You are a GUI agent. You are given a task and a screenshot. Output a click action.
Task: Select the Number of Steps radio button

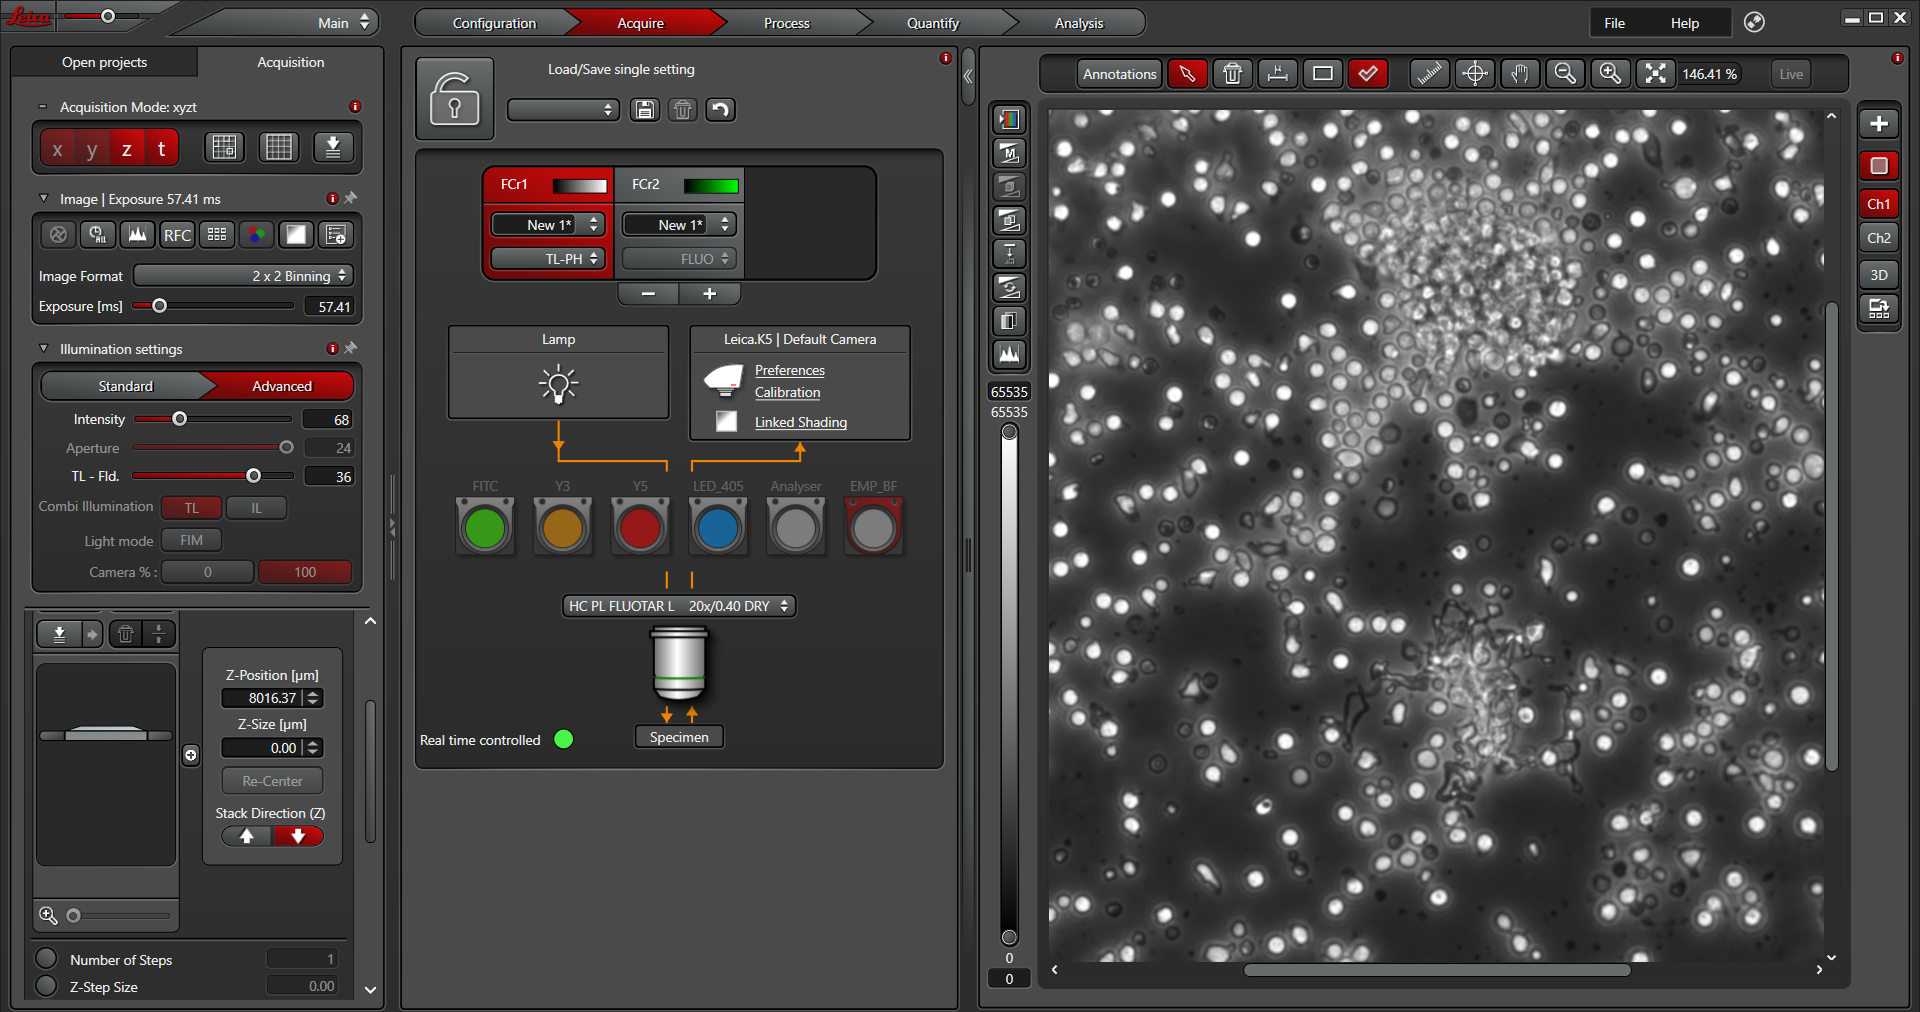point(46,959)
